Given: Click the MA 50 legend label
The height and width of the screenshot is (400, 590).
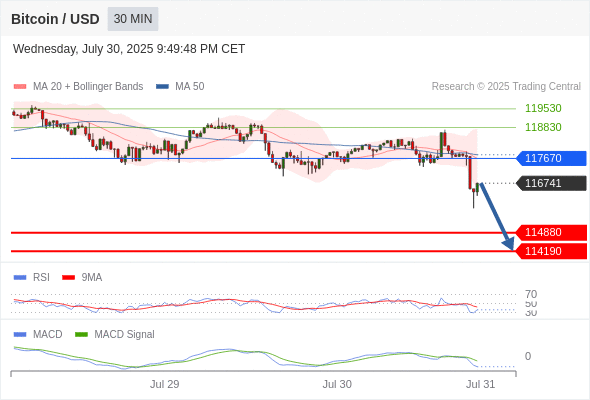Looking at the screenshot, I should pyautogui.click(x=190, y=87).
